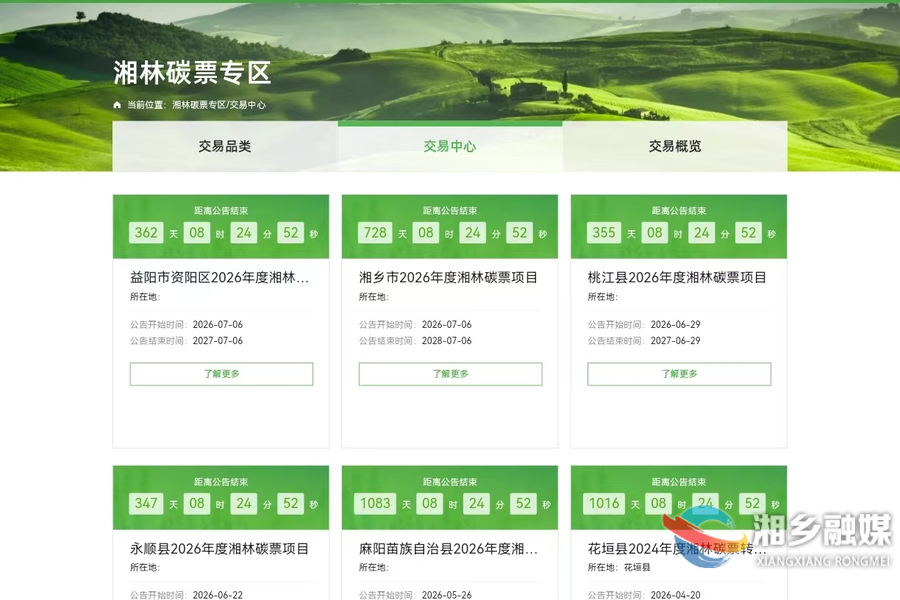
Task: Click the 362 days countdown value
Action: [146, 233]
